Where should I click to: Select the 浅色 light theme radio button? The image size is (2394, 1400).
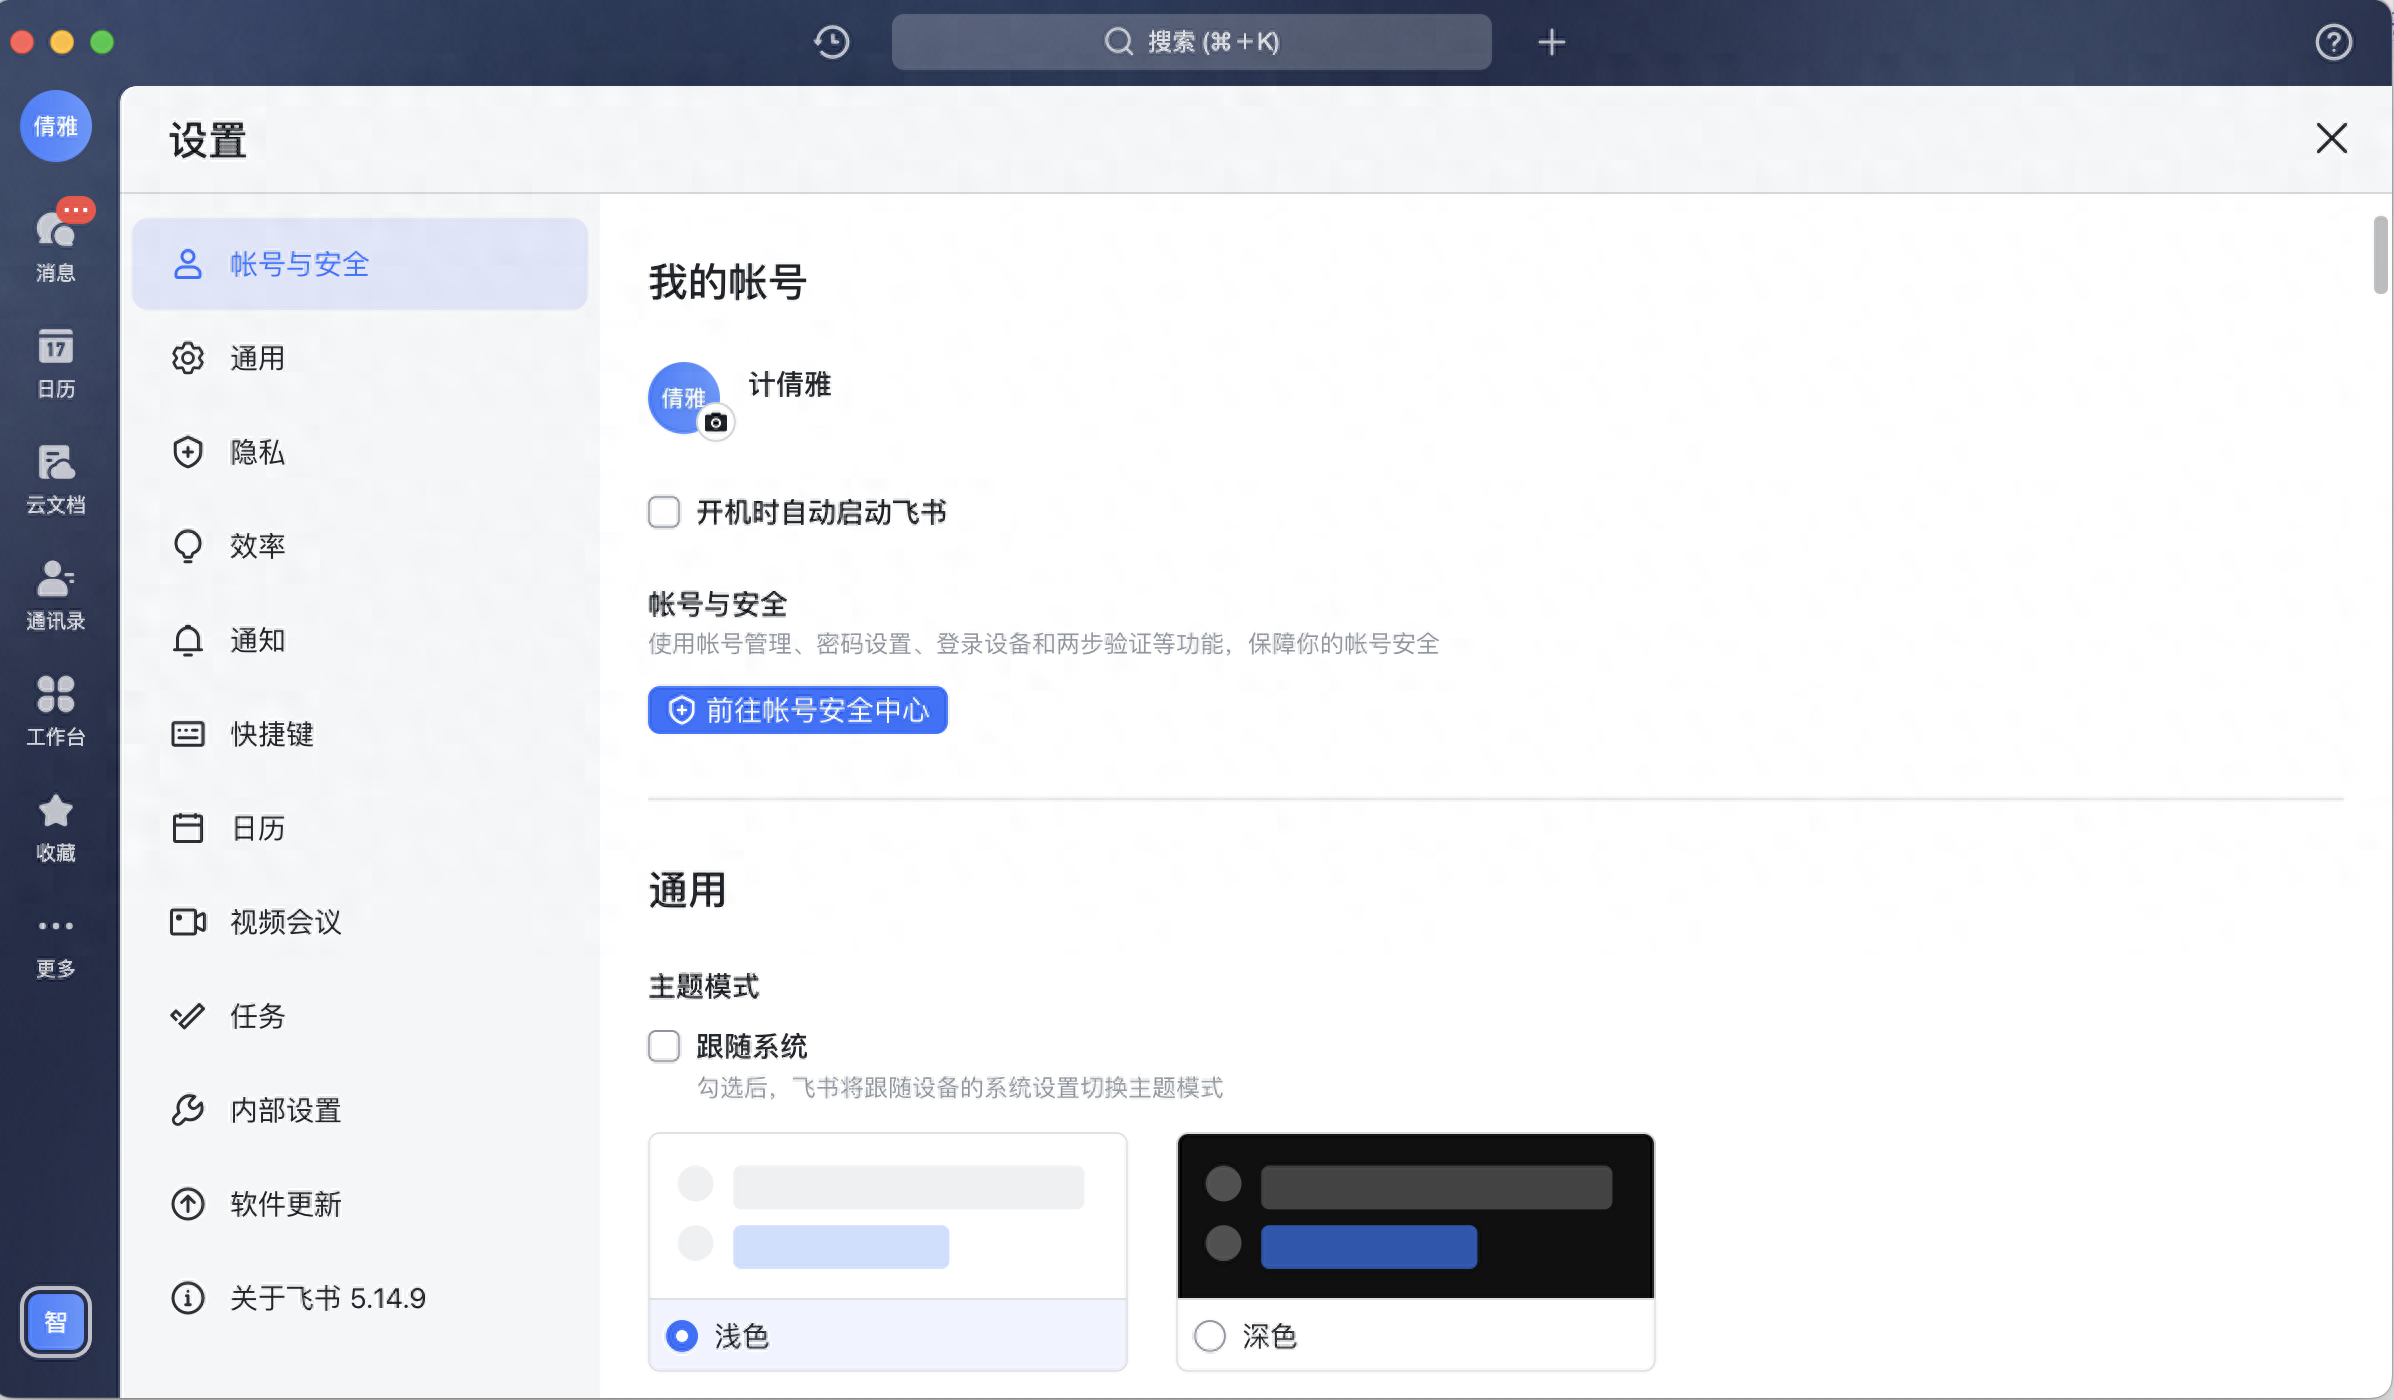(682, 1336)
